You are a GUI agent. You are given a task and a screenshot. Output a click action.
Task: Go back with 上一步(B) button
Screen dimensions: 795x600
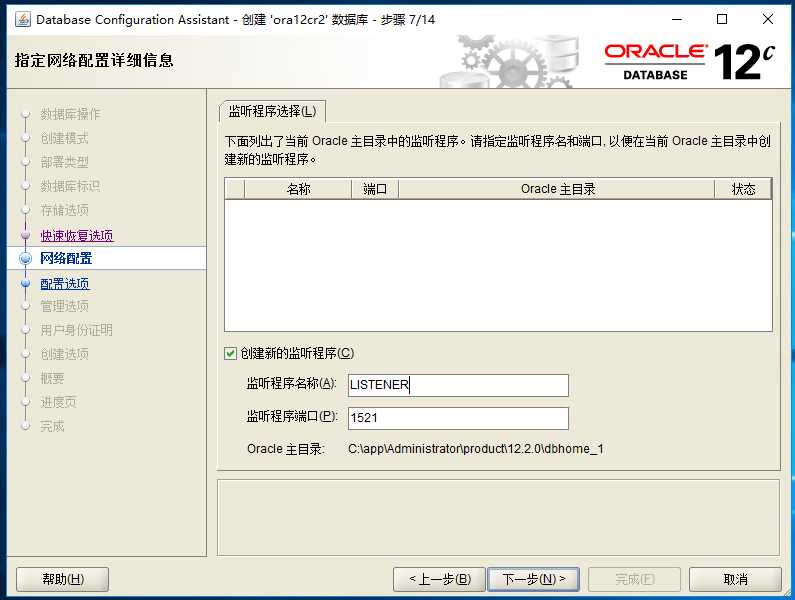tap(440, 579)
